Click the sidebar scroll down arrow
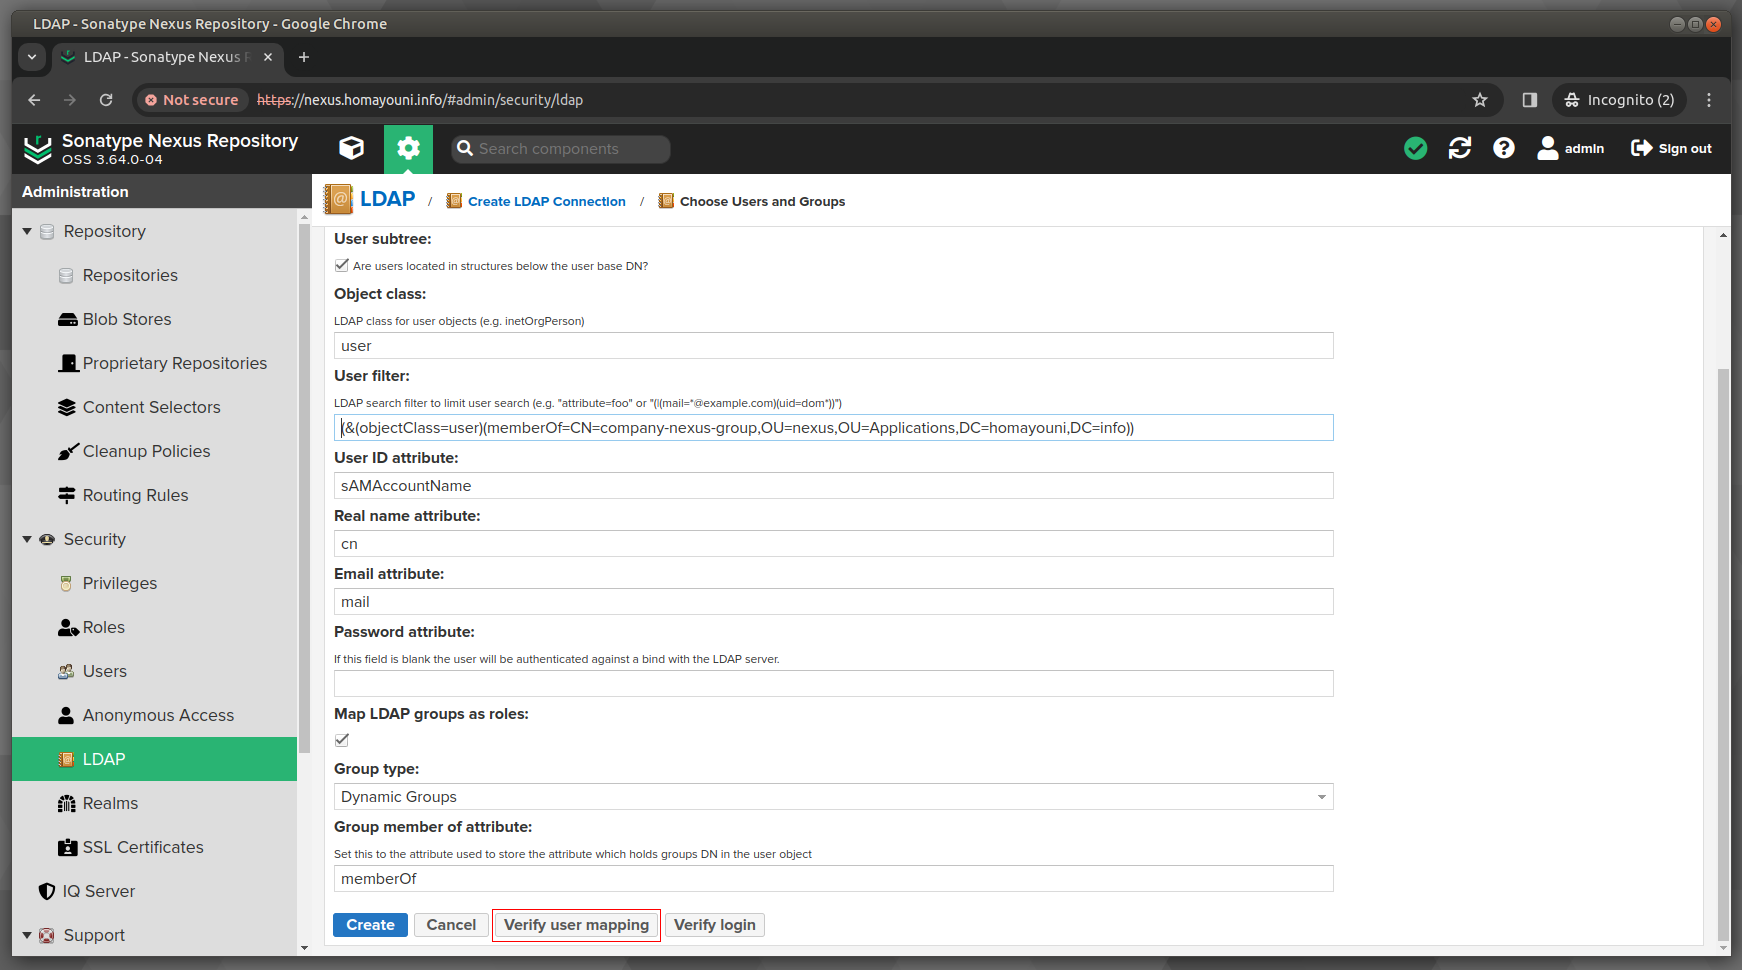The image size is (1742, 970). point(304,948)
